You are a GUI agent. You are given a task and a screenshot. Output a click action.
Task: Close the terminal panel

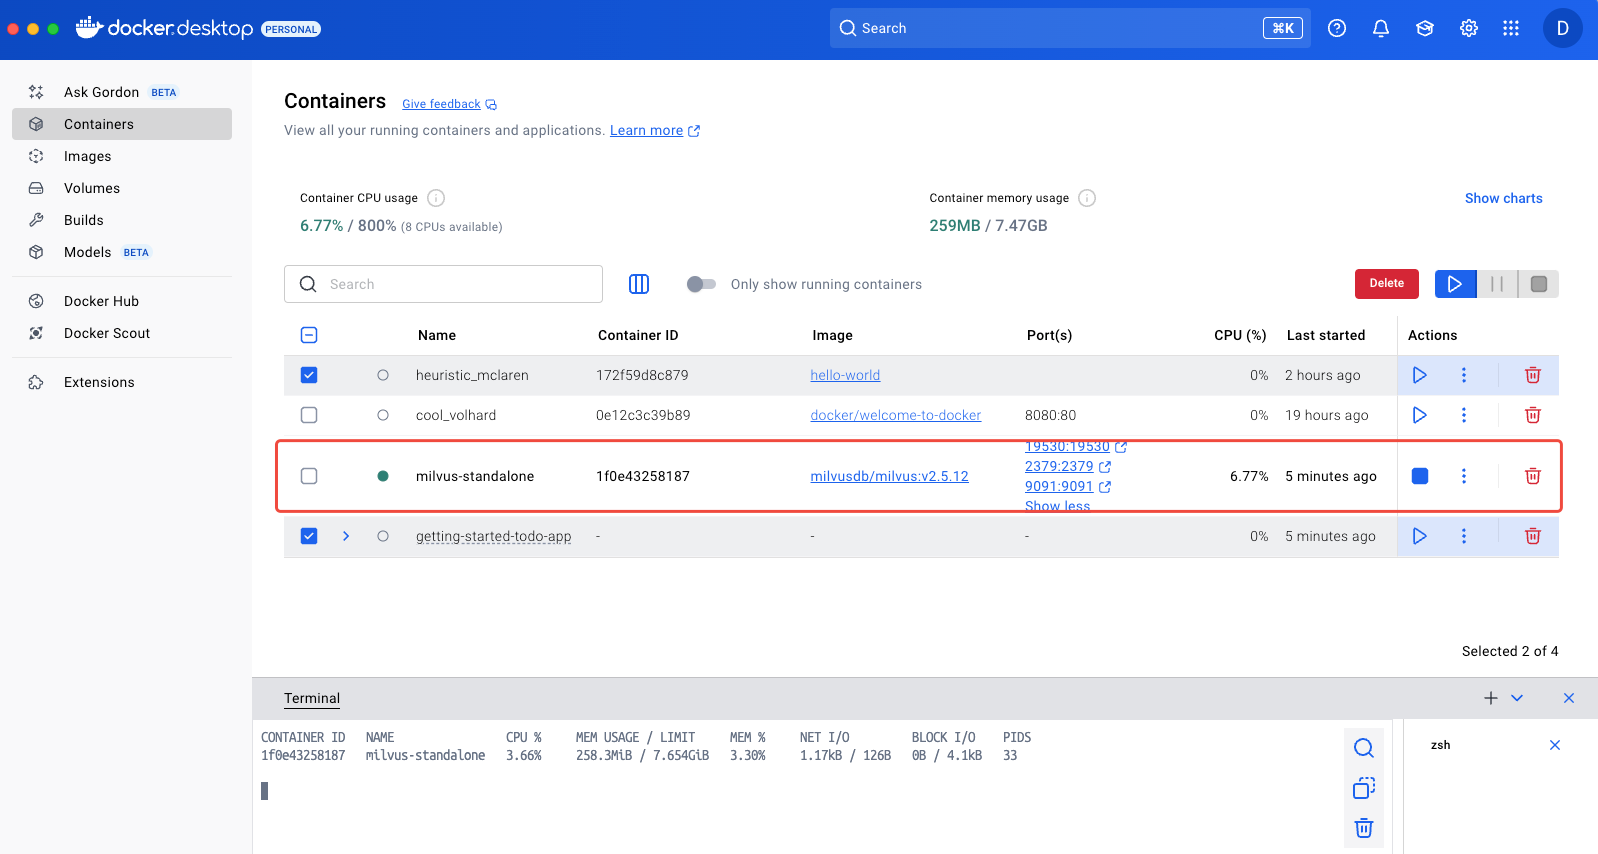click(1568, 698)
